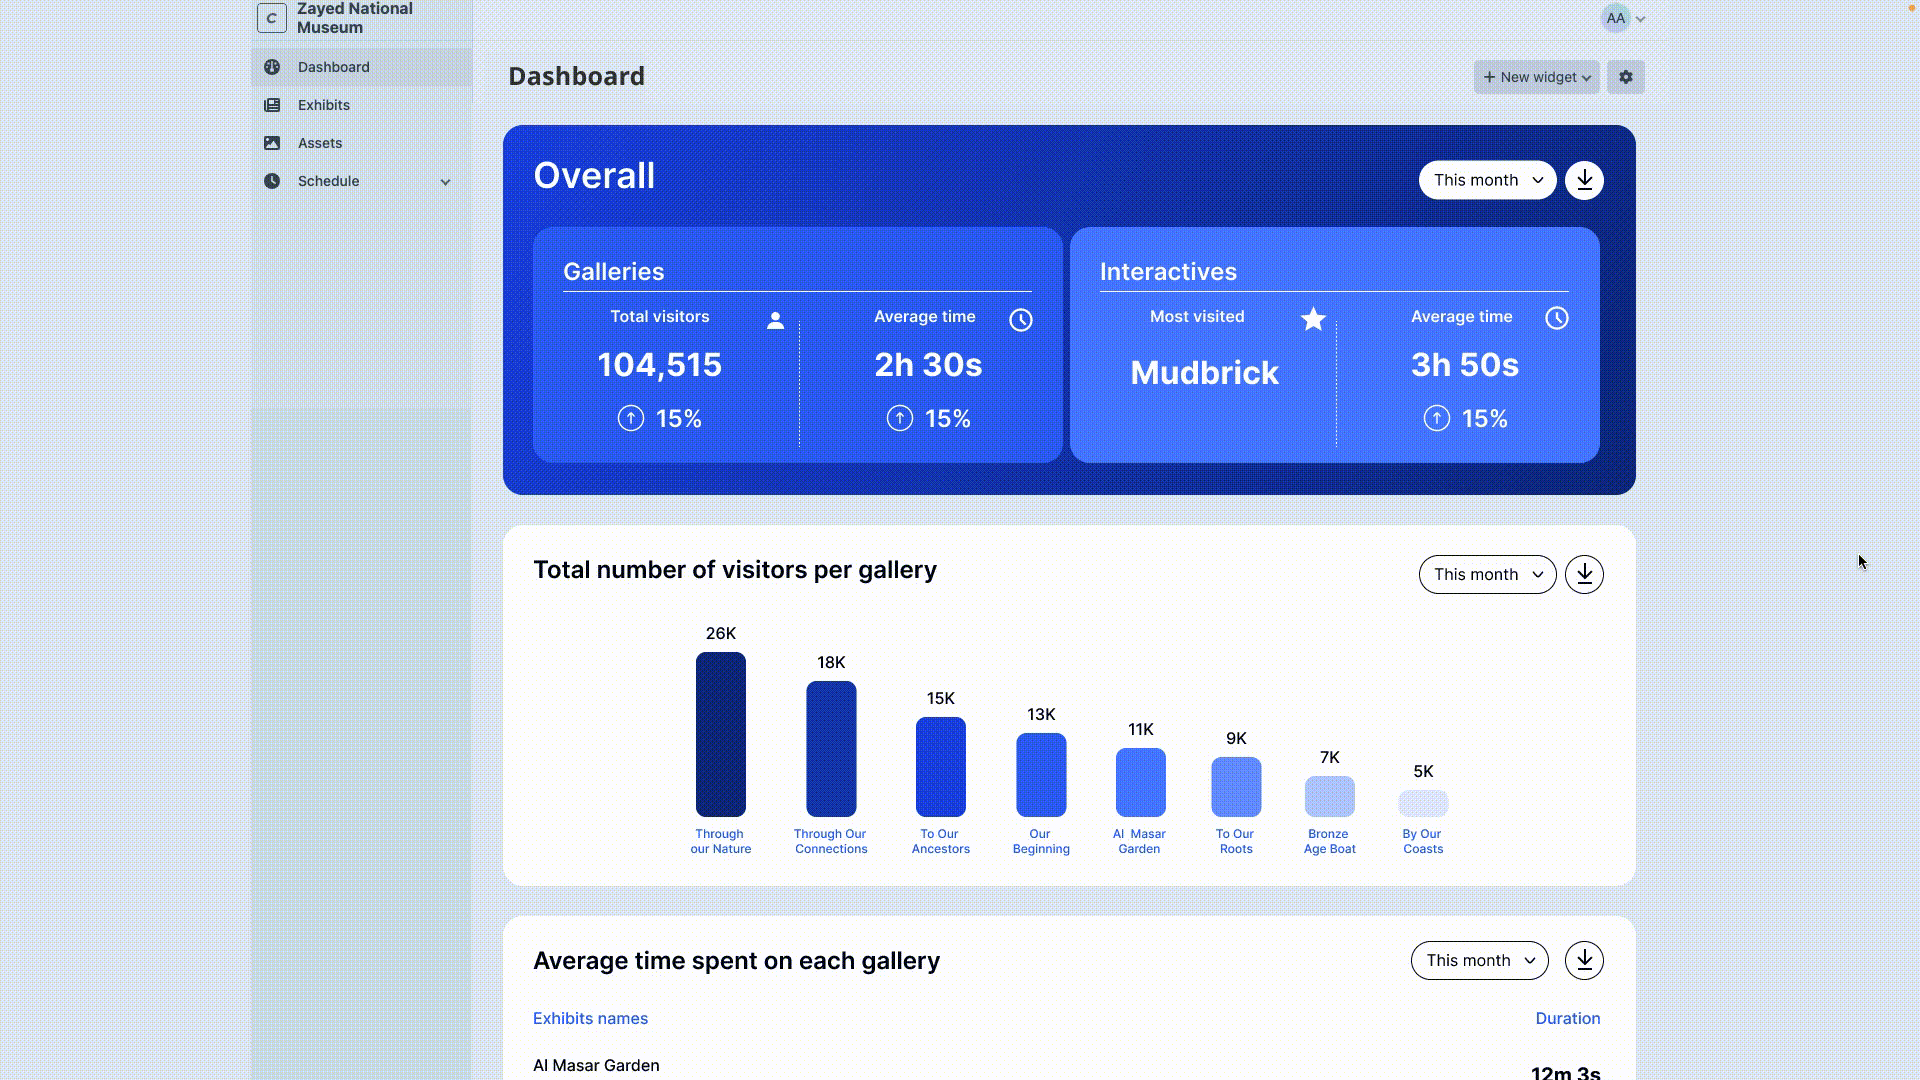This screenshot has height=1080, width=1920.
Task: Click the Most visited star icon
Action: (1313, 319)
